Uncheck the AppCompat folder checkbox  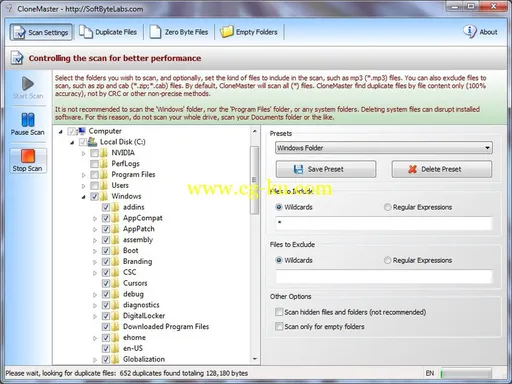coord(106,218)
